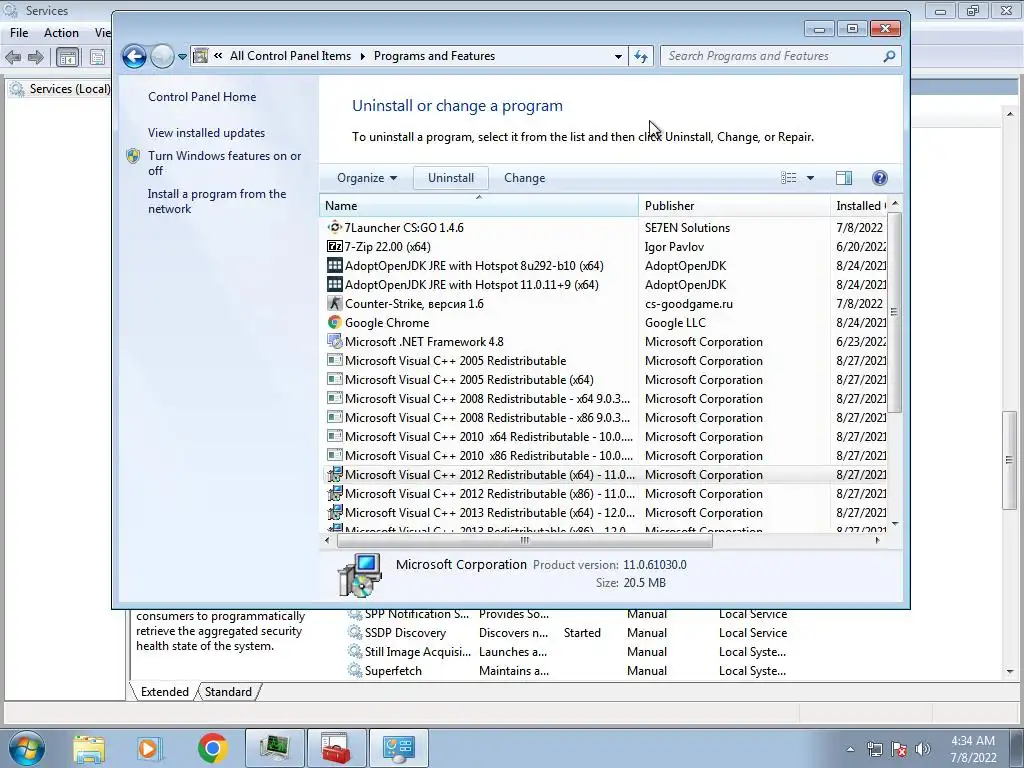Viewport: 1024px width, 768px height.
Task: Switch to the Standard tab in Services
Action: point(228,692)
